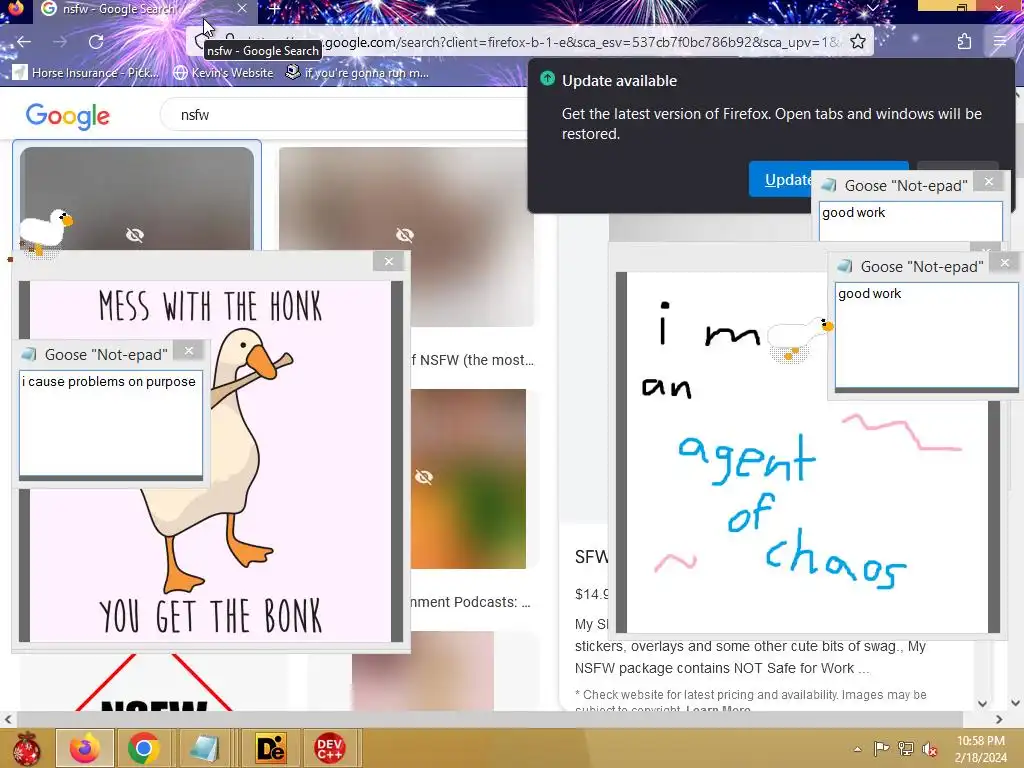Reveal blurred orange-green image eye icon
Image resolution: width=1024 pixels, height=768 pixels.
pyautogui.click(x=424, y=477)
